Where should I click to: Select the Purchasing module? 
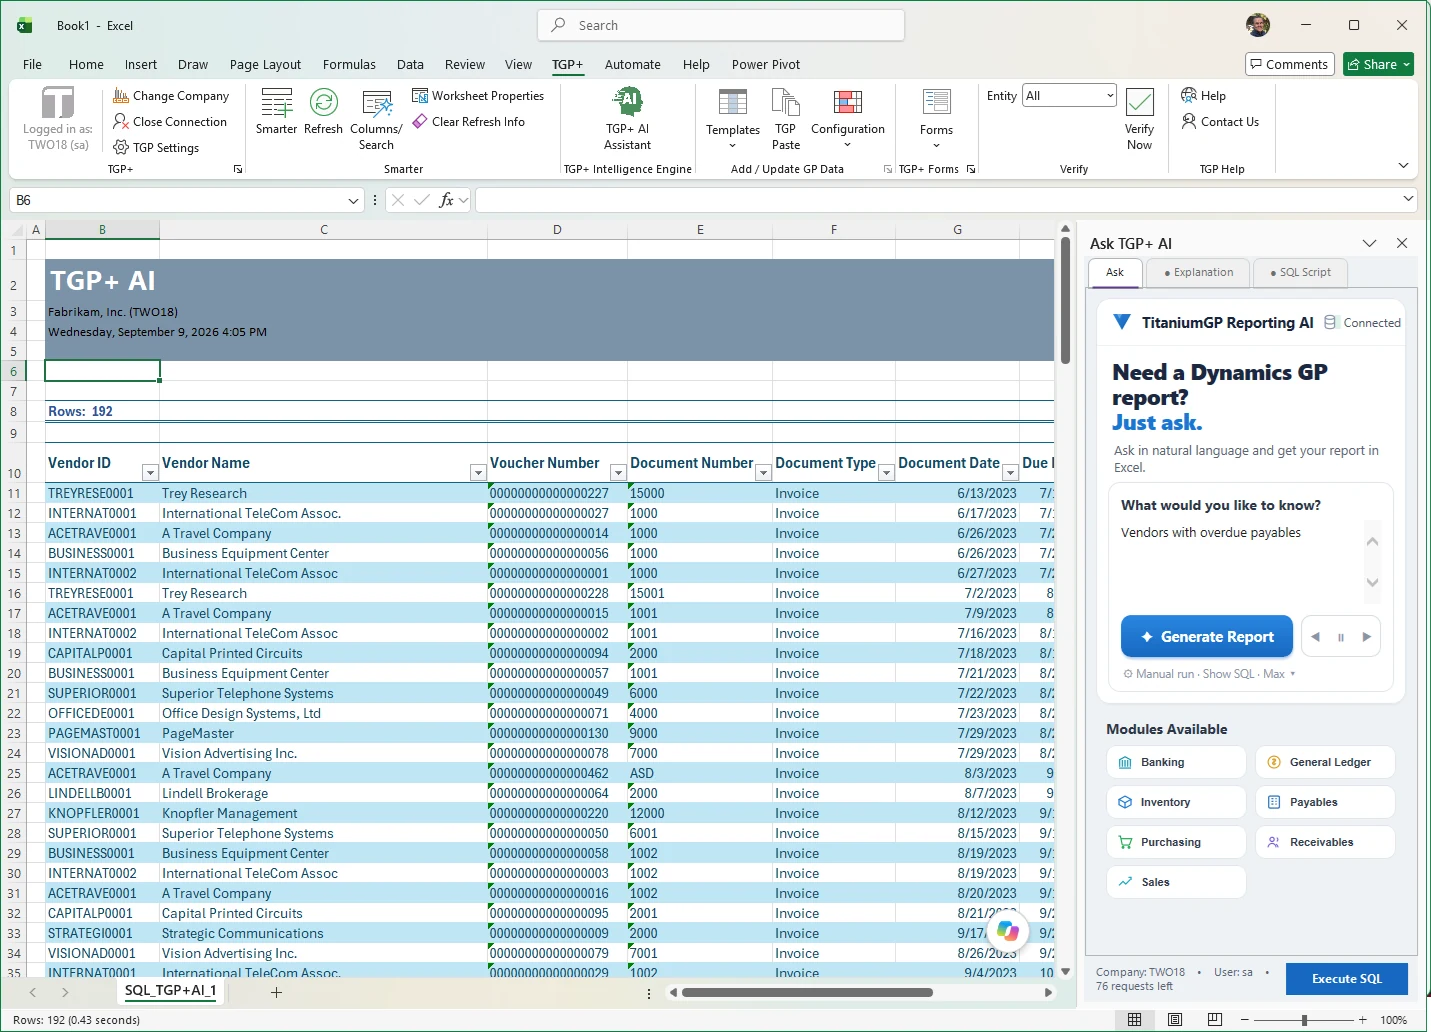pyautogui.click(x=1176, y=842)
